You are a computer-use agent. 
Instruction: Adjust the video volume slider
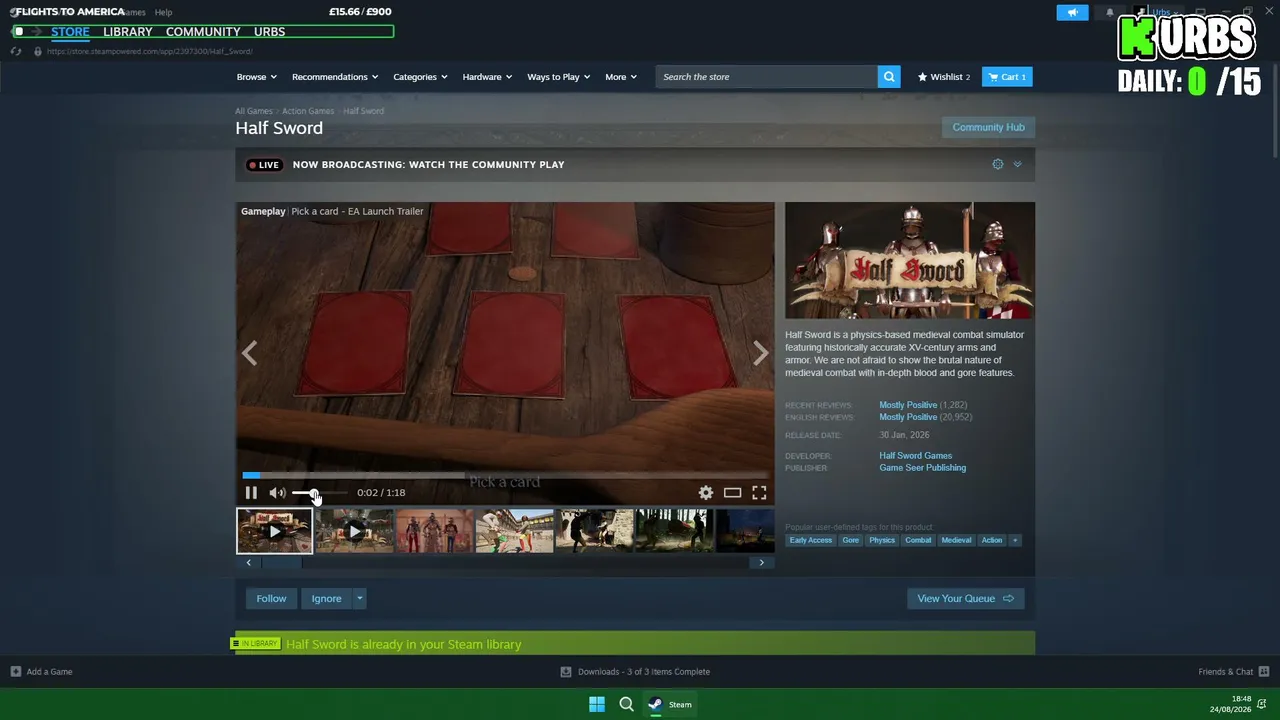(319, 492)
